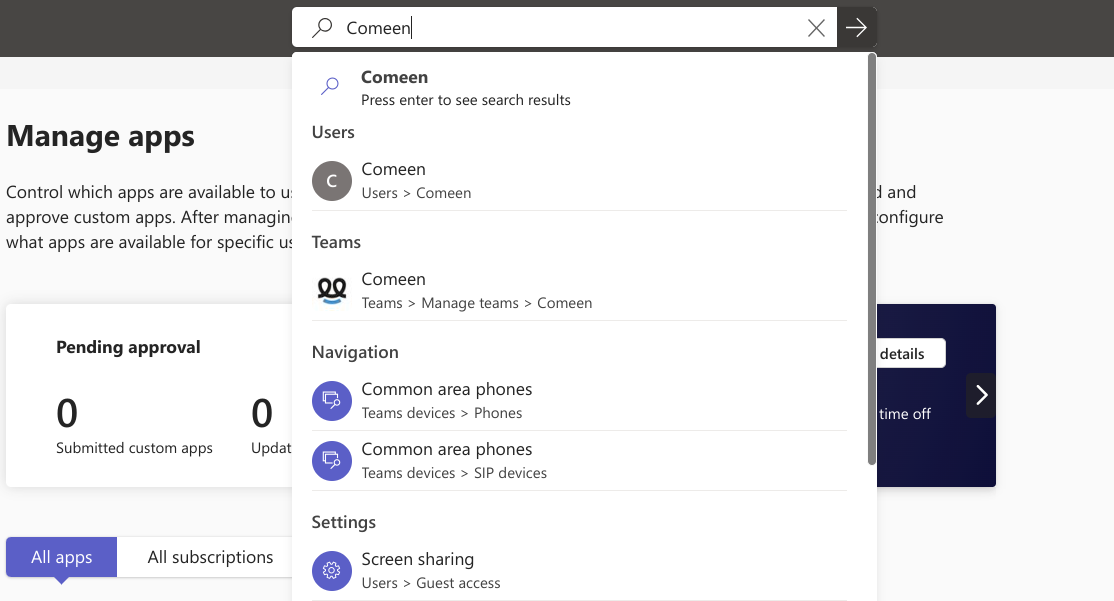This screenshot has height=601, width=1114.
Task: Select Common area phones under Phones icon
Action: (x=332, y=401)
